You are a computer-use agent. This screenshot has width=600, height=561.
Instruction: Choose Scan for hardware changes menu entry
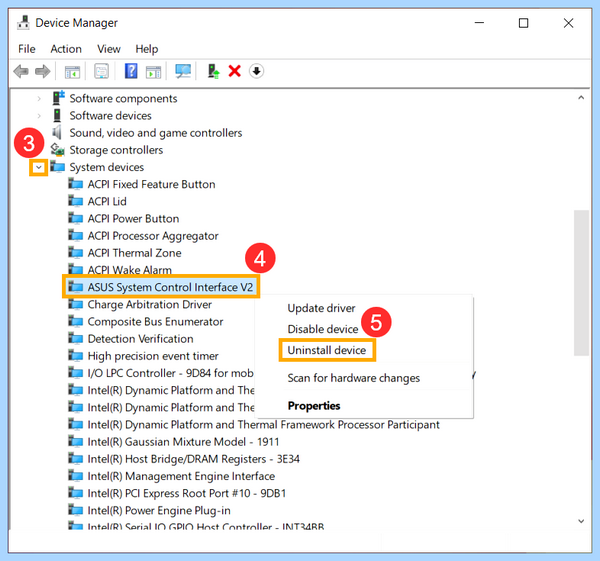(x=354, y=378)
